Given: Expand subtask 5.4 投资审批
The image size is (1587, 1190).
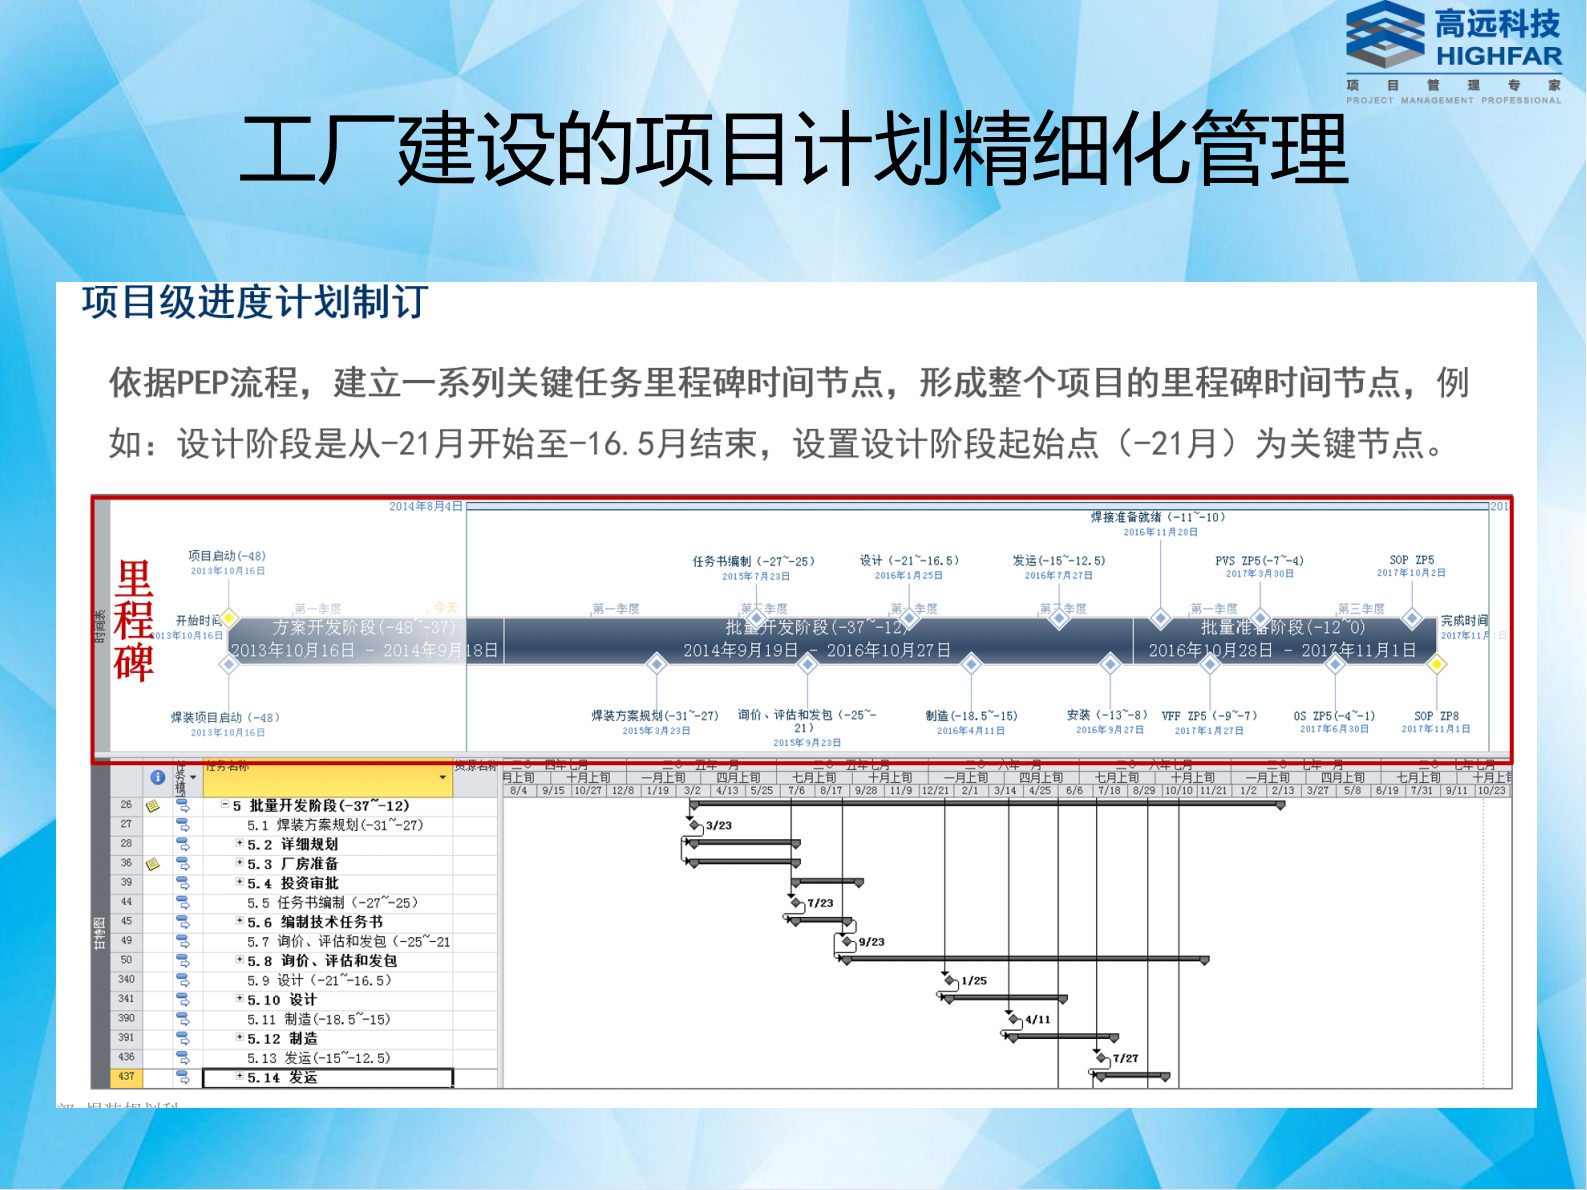Looking at the screenshot, I should [x=239, y=882].
